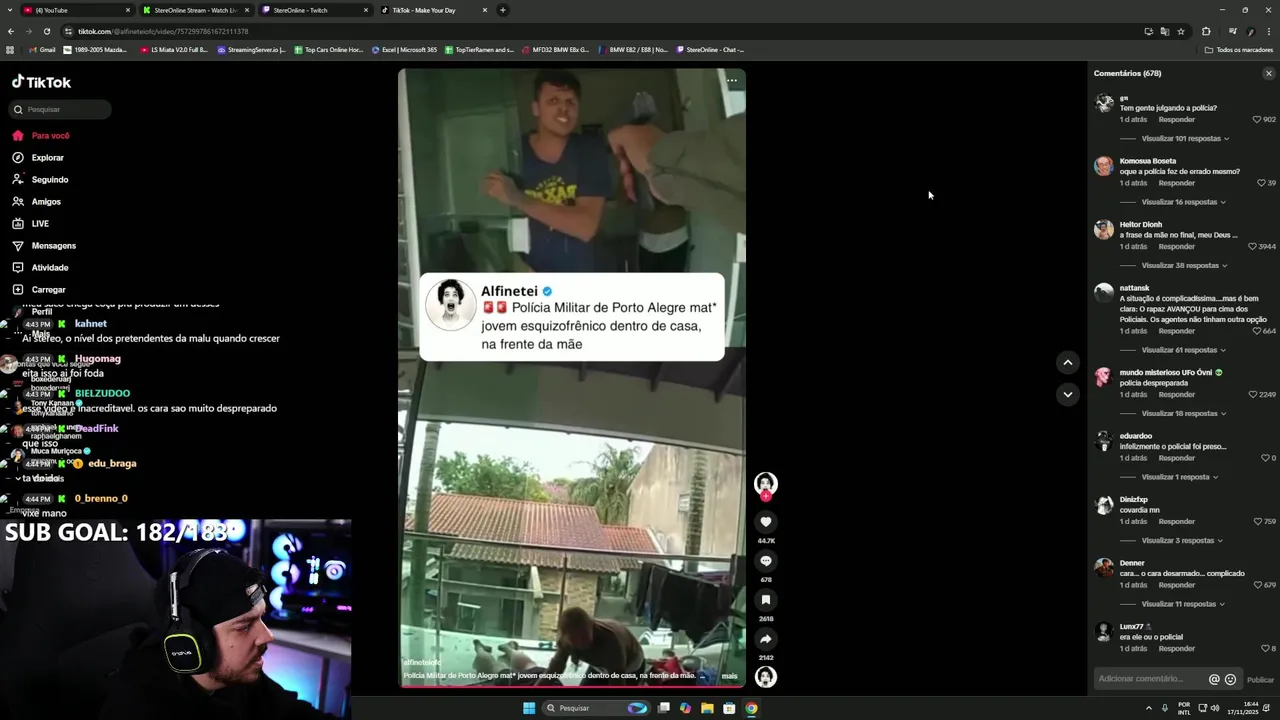1280x720 pixels.
Task: Open LS Miata V2.0 Full B... bookmark
Action: click(174, 50)
